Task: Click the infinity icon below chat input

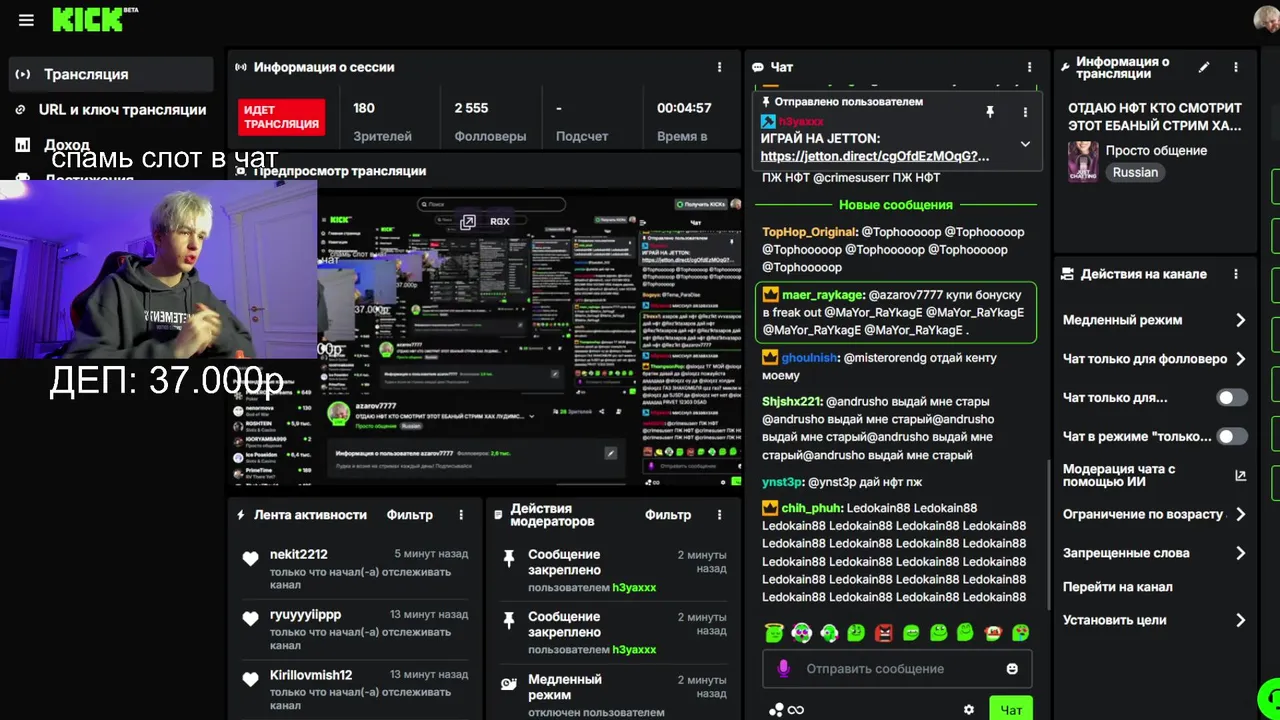Action: (796, 710)
